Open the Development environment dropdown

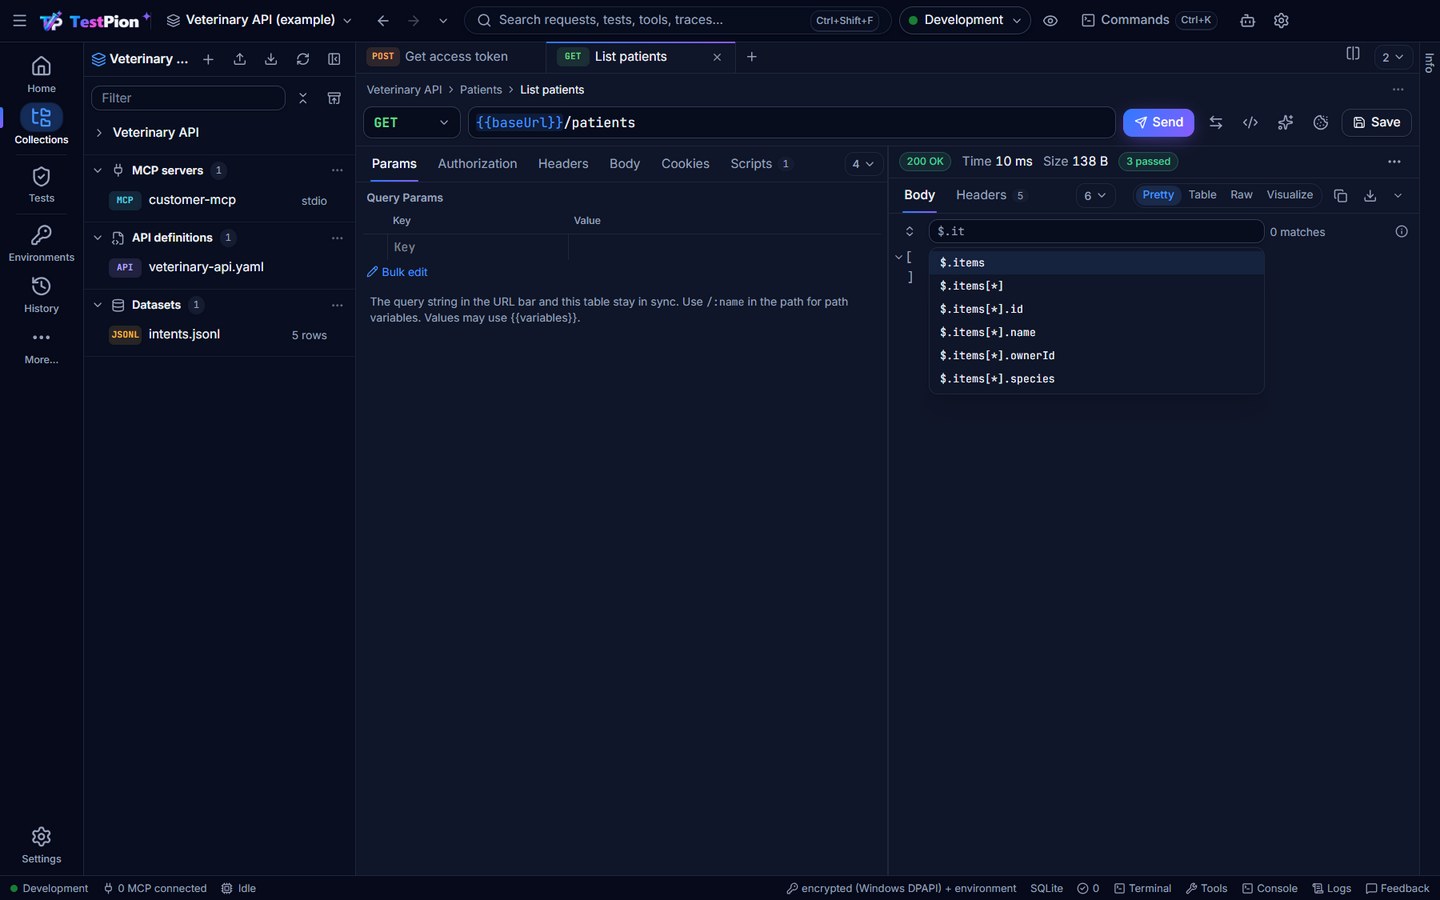click(x=964, y=20)
